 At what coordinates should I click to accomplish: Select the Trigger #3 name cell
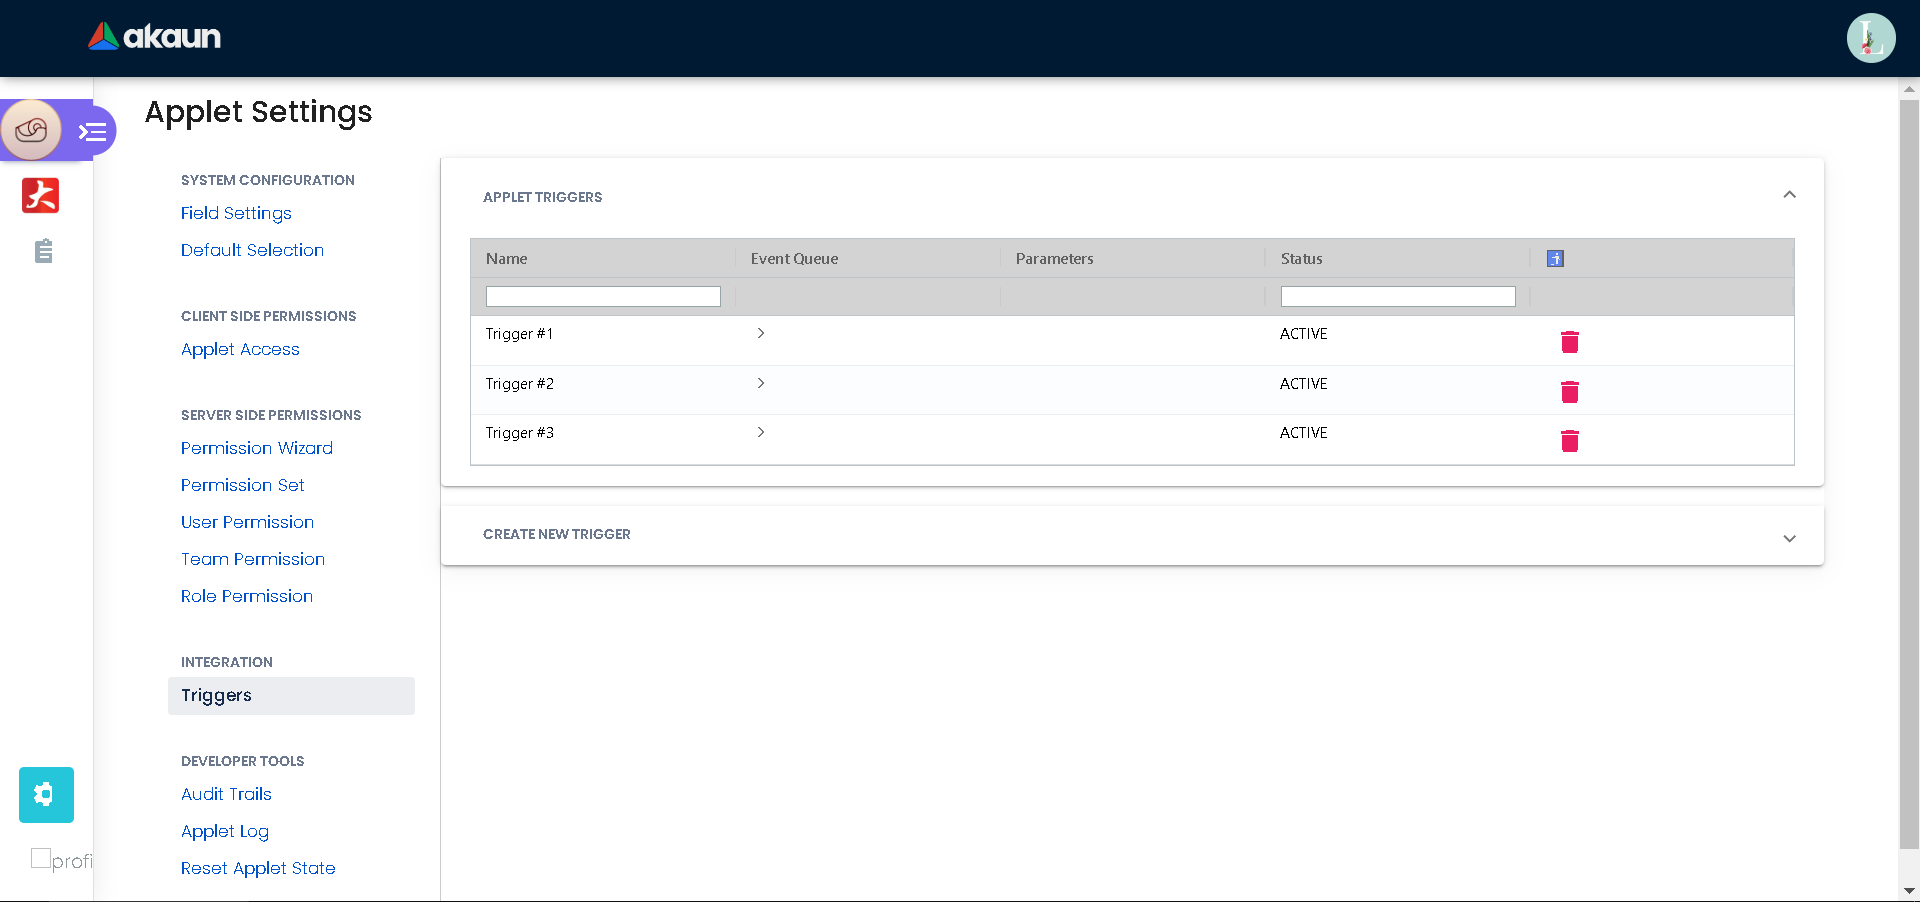pyautogui.click(x=519, y=433)
